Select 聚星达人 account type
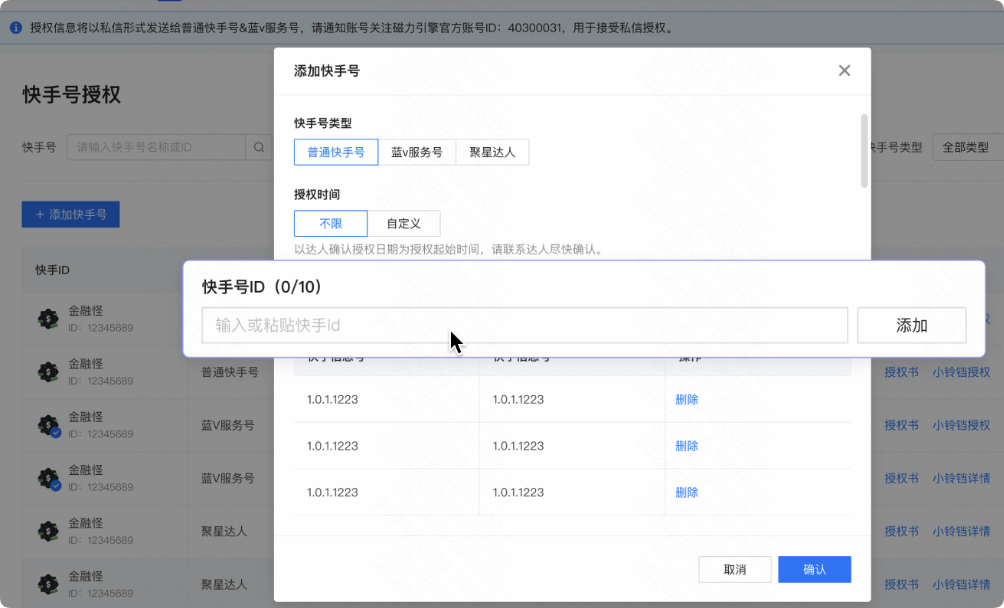This screenshot has height=608, width=1004. 492,152
